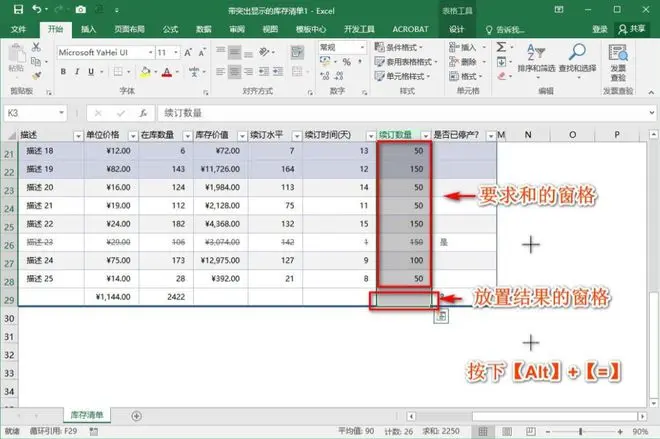Screen dimensions: 660x439
Task: Expand the 常规 number format dropdown
Action: point(362,47)
